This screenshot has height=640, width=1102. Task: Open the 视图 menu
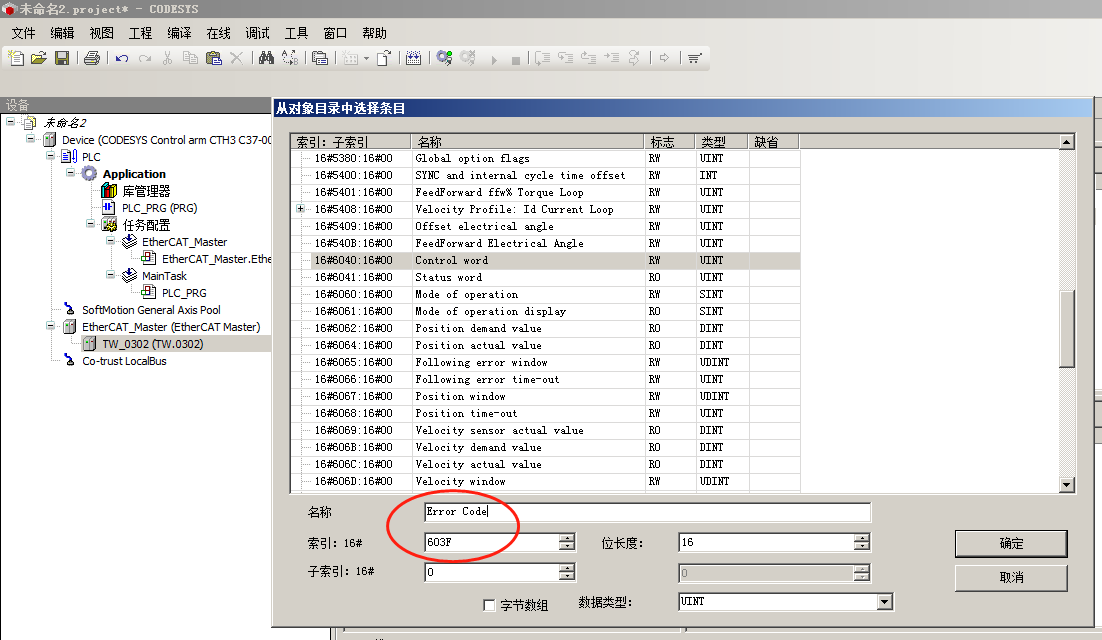coord(101,33)
